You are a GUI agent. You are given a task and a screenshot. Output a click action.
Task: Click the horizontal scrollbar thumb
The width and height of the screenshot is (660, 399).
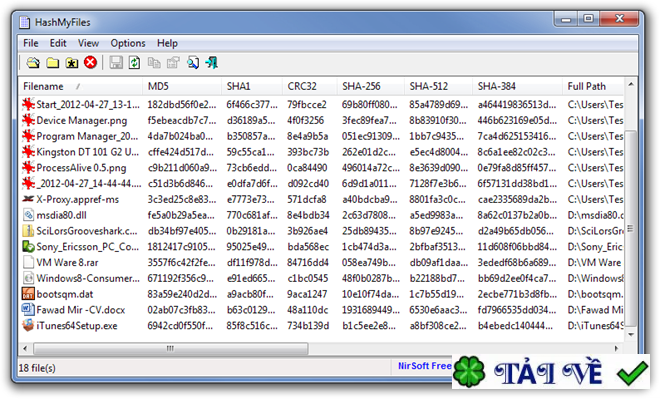coord(170,348)
